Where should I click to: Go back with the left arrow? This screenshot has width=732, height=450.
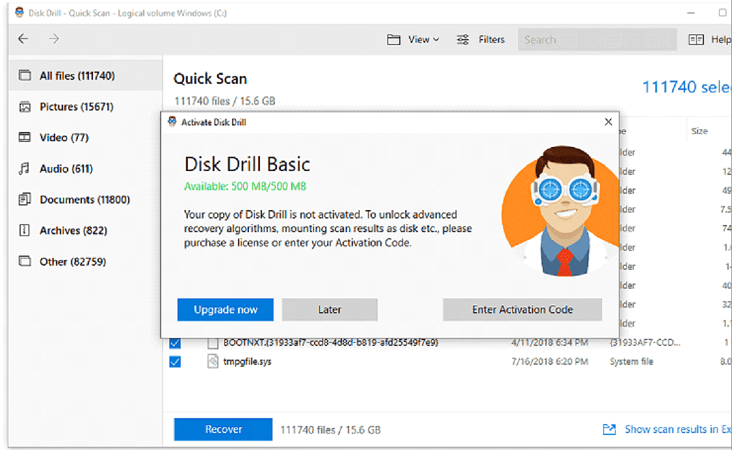click(23, 39)
